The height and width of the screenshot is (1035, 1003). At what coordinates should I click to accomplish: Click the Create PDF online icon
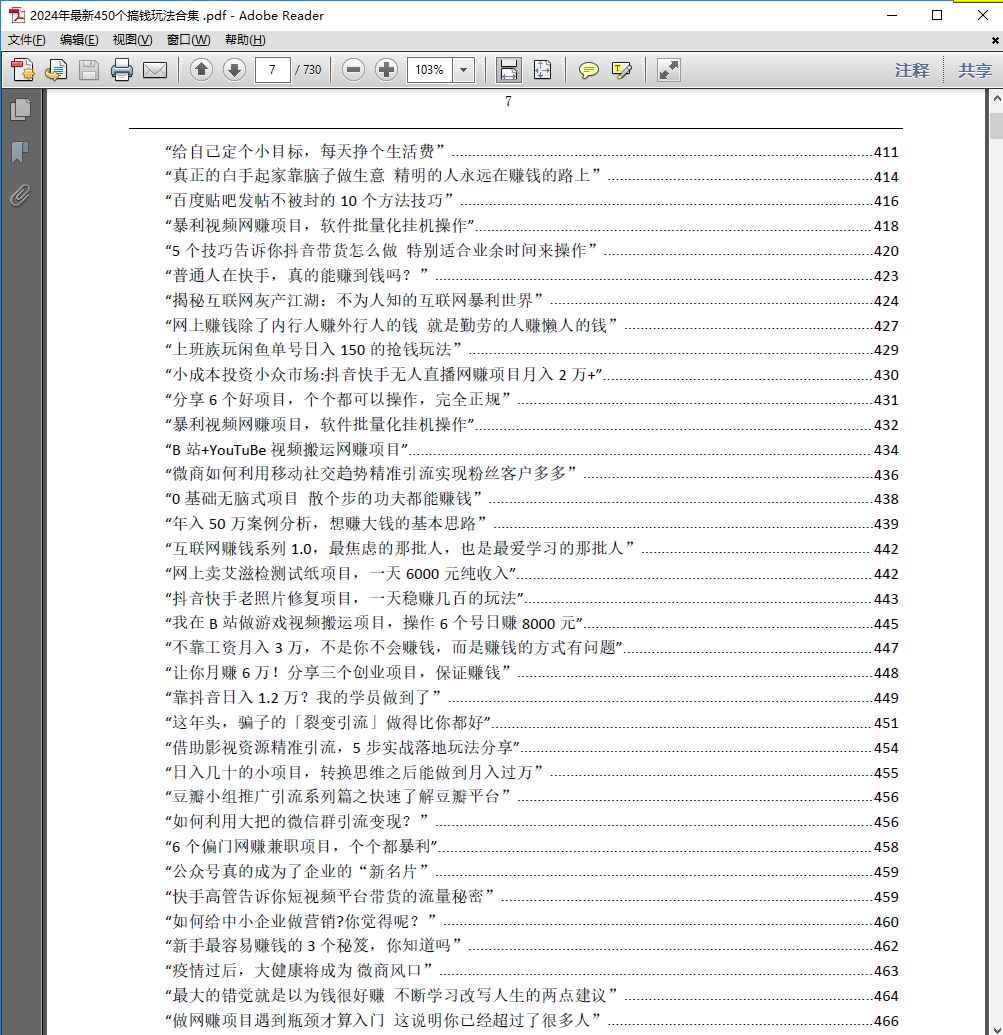23,70
